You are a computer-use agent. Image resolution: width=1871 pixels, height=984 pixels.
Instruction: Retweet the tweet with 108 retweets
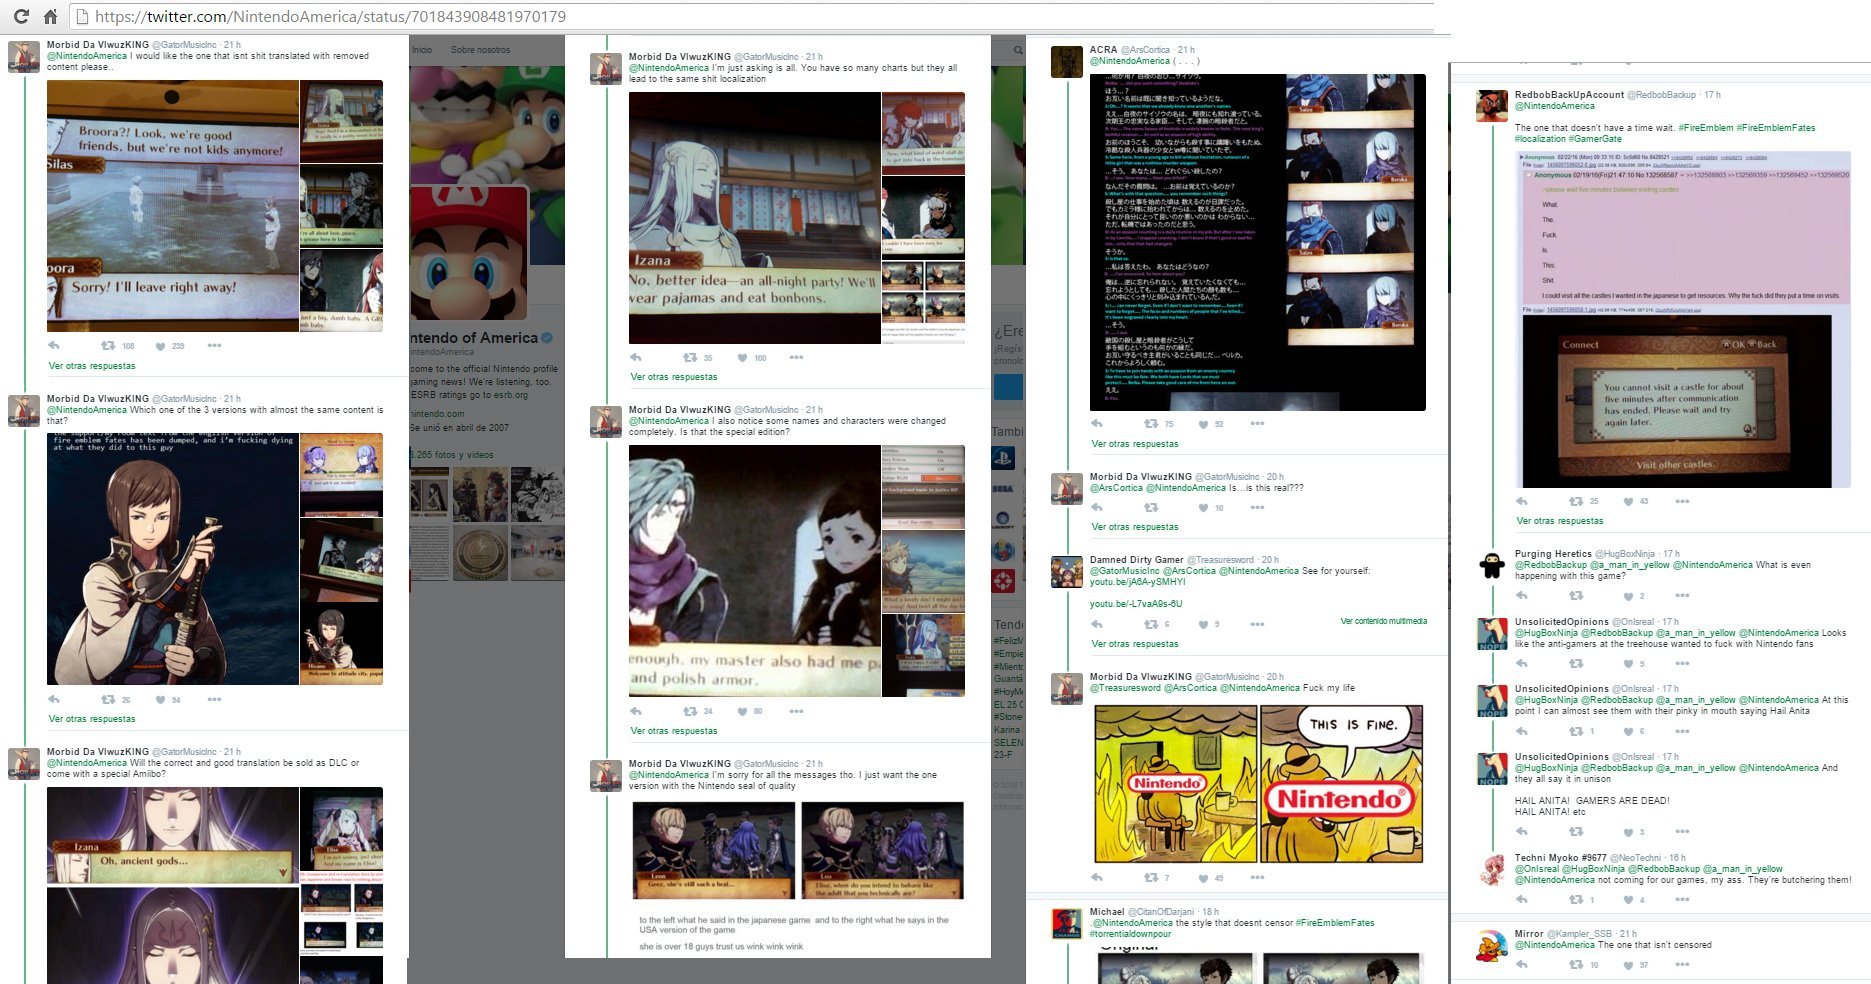(x=108, y=346)
